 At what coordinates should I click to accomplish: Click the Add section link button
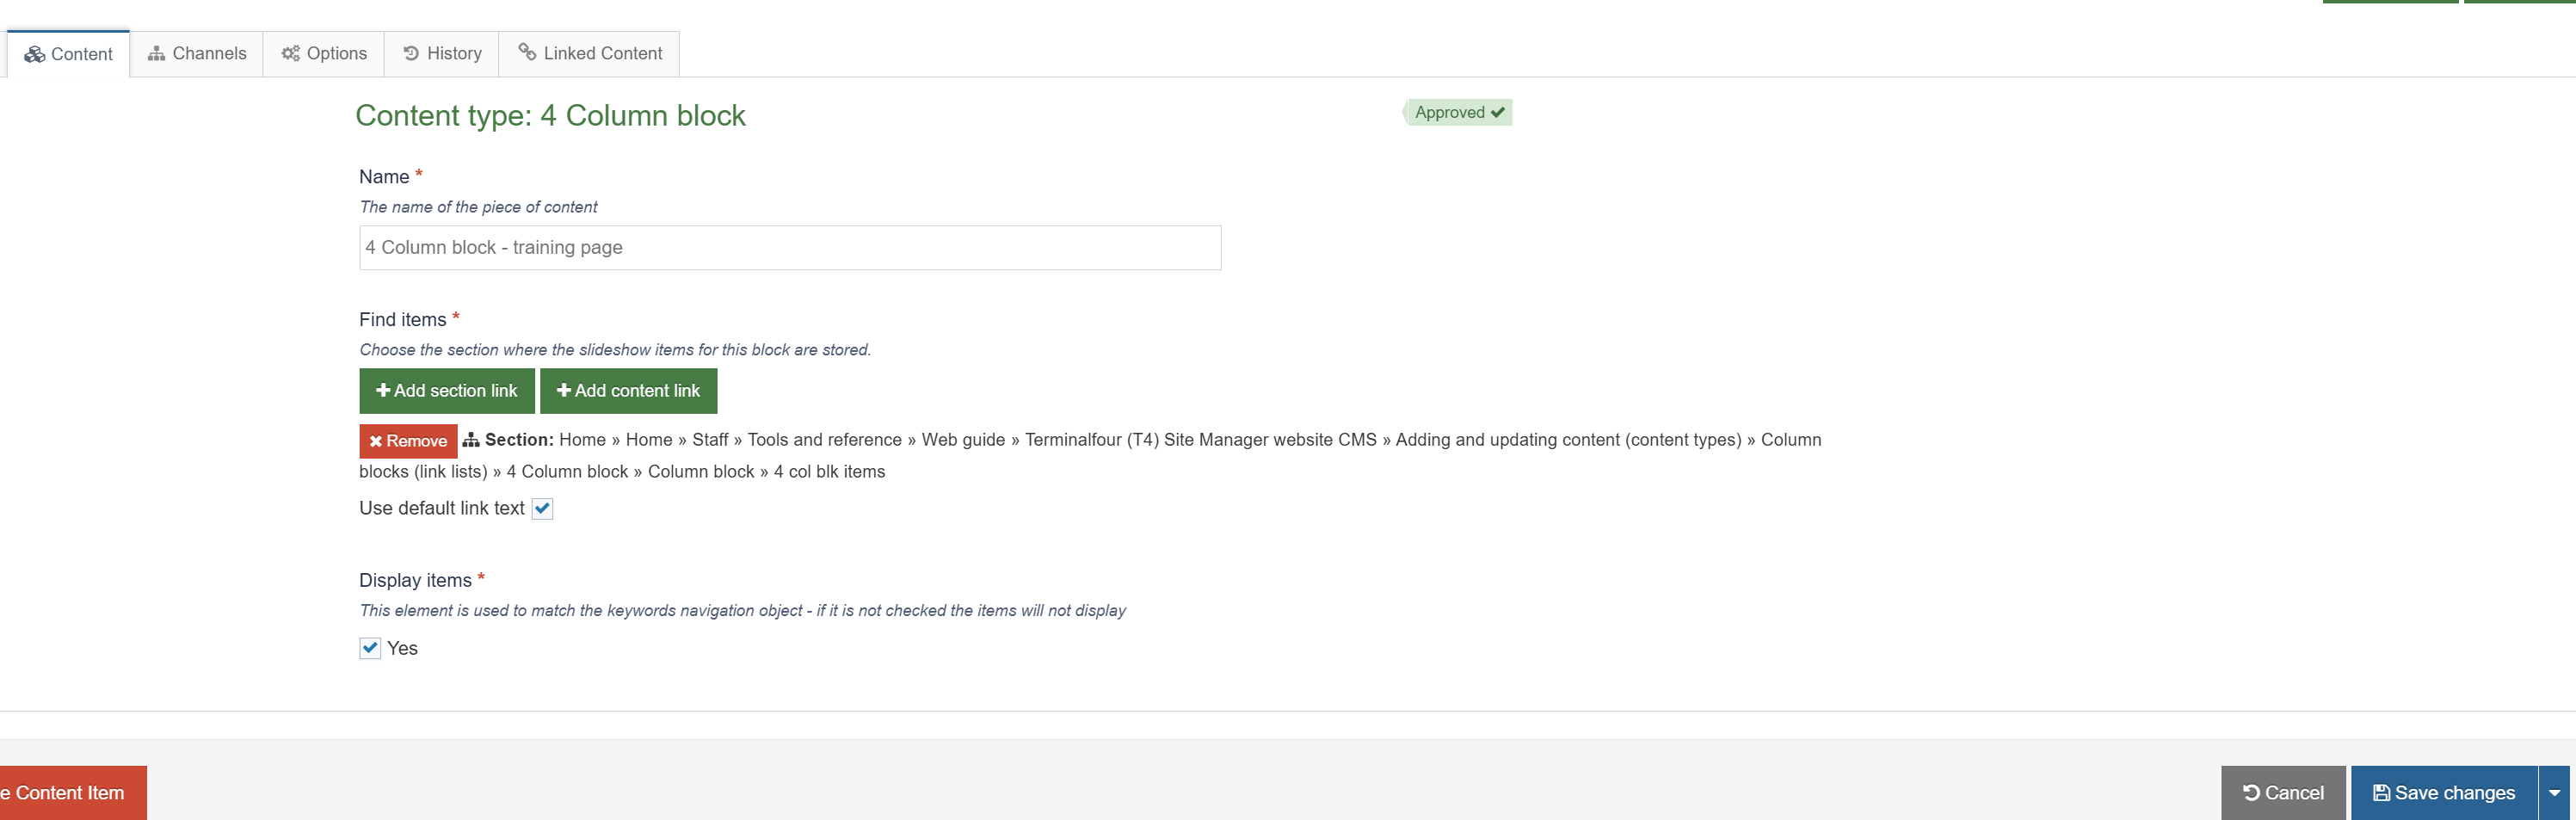coord(447,391)
